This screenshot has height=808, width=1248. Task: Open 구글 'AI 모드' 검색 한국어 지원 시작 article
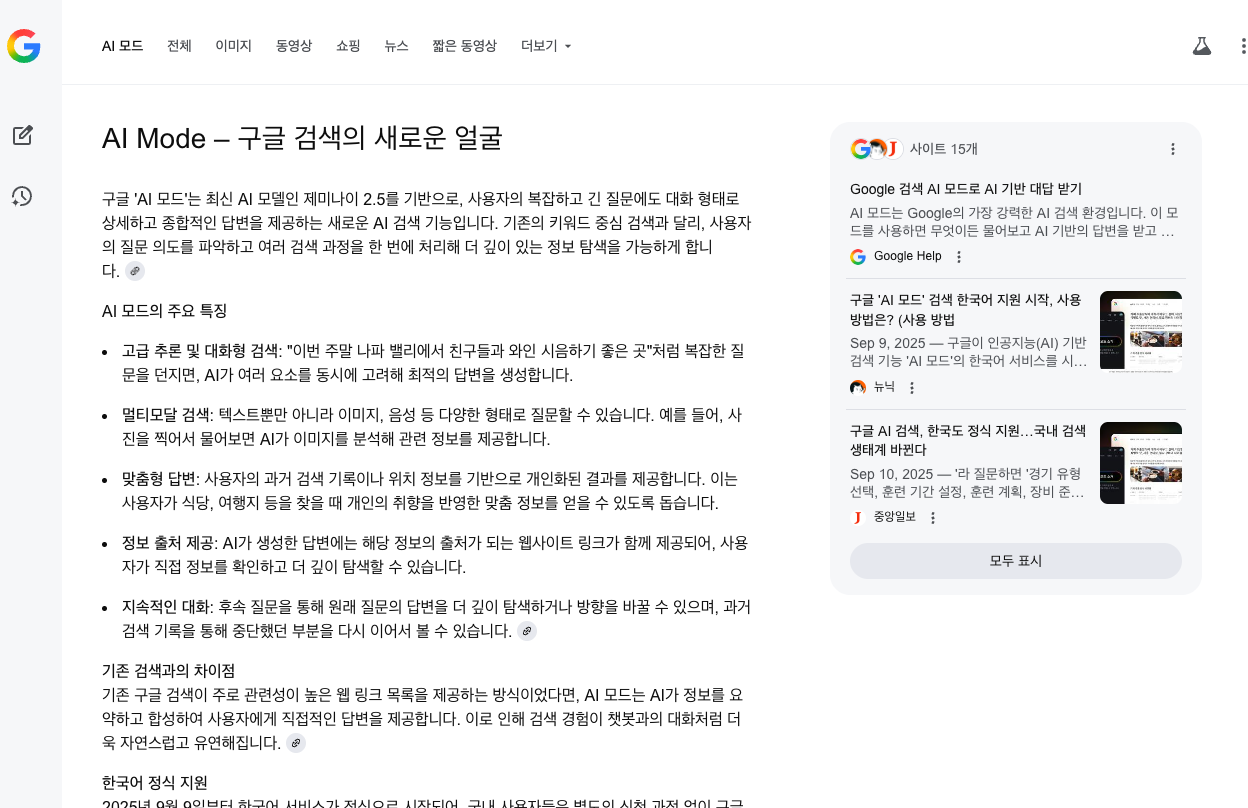966,310
